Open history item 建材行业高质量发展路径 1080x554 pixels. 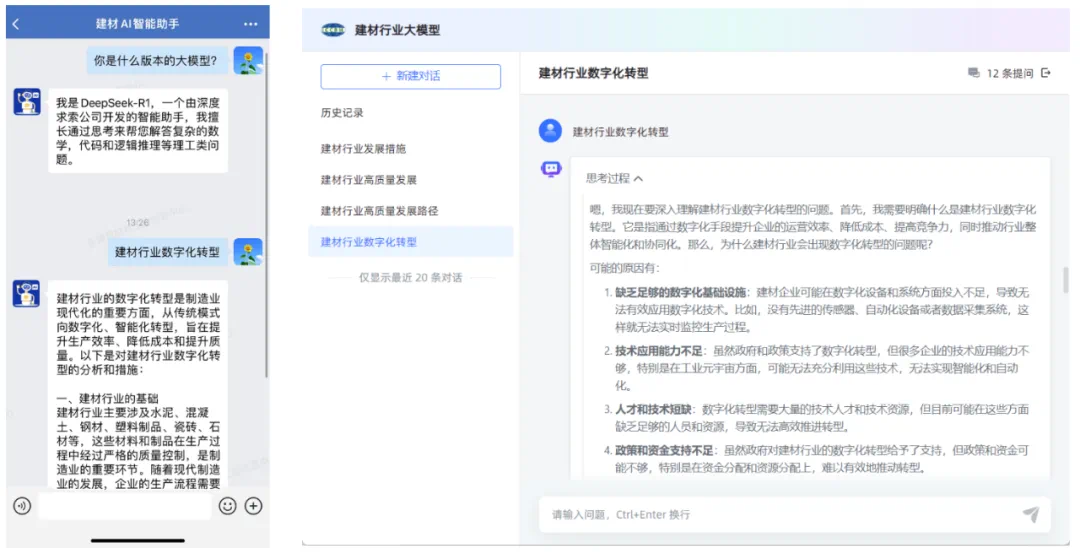point(380,211)
